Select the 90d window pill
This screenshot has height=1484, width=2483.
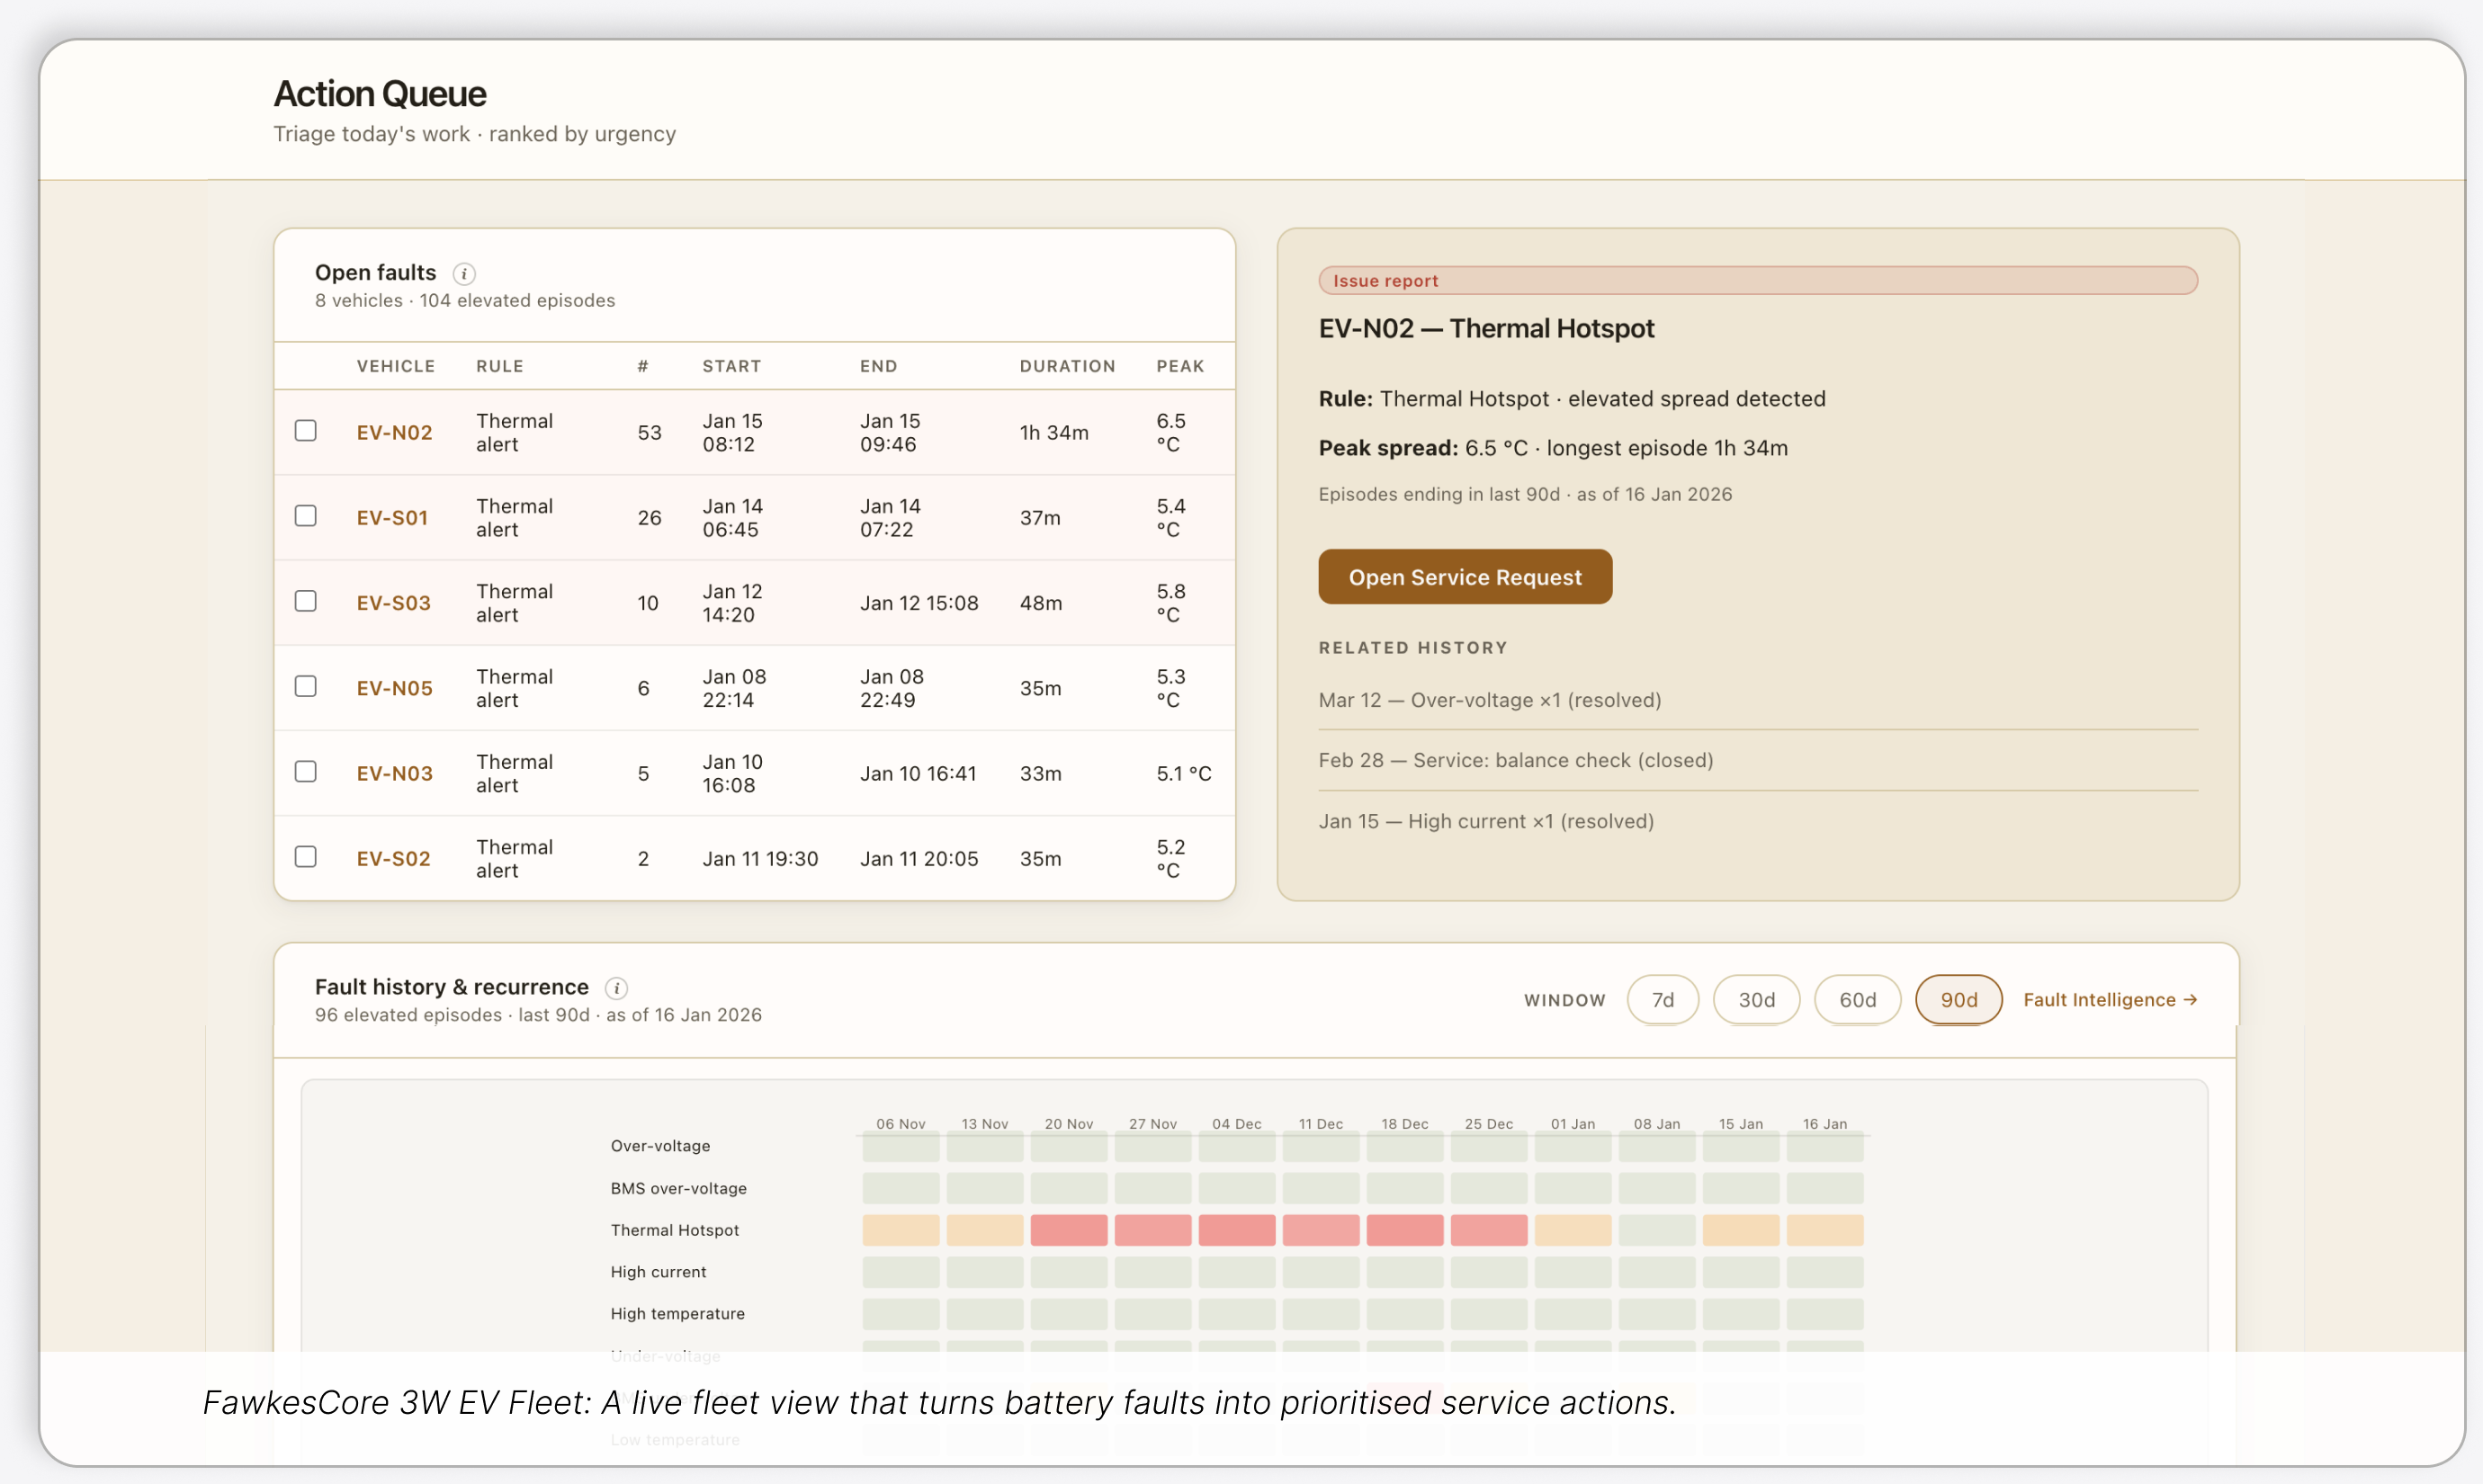[x=1959, y=1000]
